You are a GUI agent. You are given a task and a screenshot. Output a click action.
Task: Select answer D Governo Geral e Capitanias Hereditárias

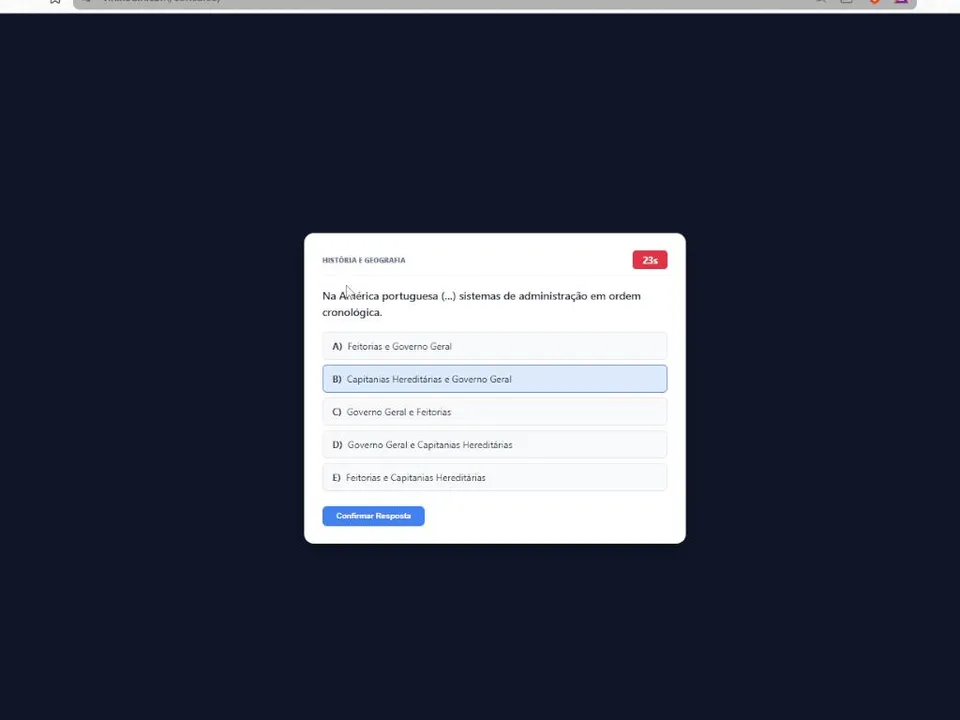[495, 444]
